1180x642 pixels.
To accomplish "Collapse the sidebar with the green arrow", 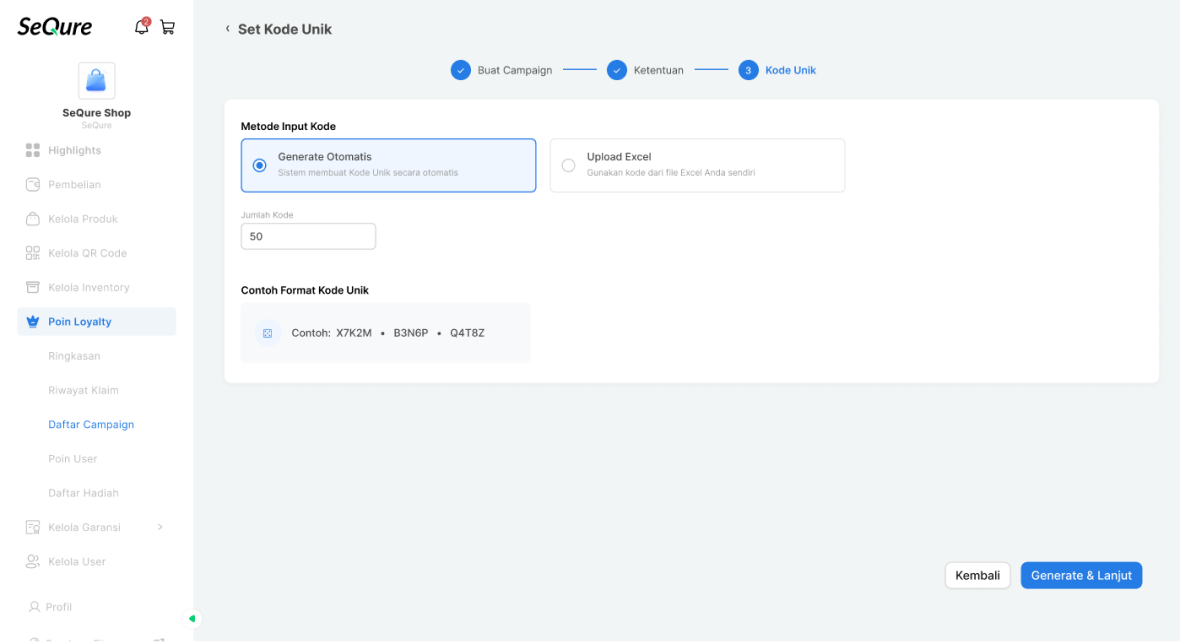I will point(193,619).
